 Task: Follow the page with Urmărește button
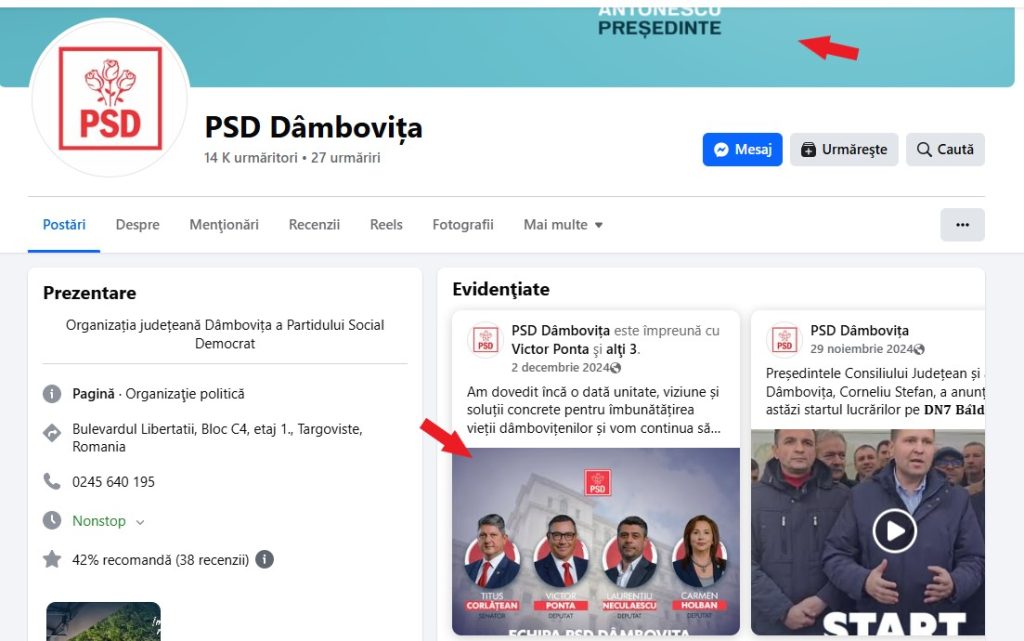pos(844,149)
